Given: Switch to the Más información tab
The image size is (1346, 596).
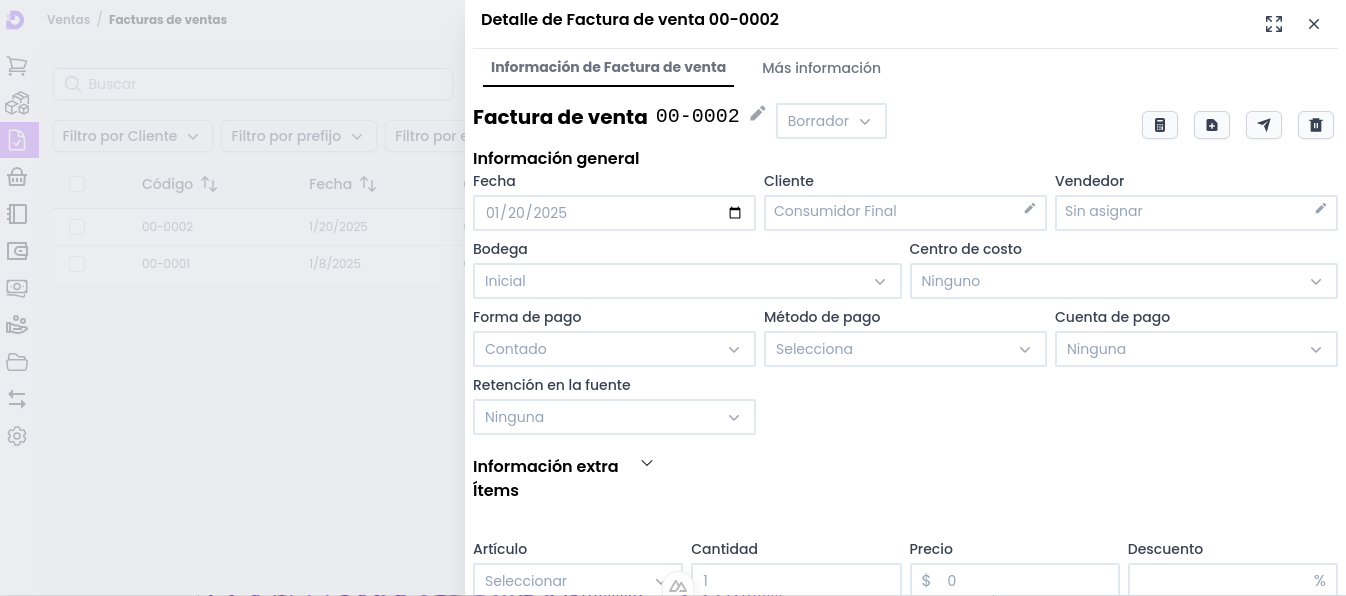Looking at the screenshot, I should tap(821, 68).
